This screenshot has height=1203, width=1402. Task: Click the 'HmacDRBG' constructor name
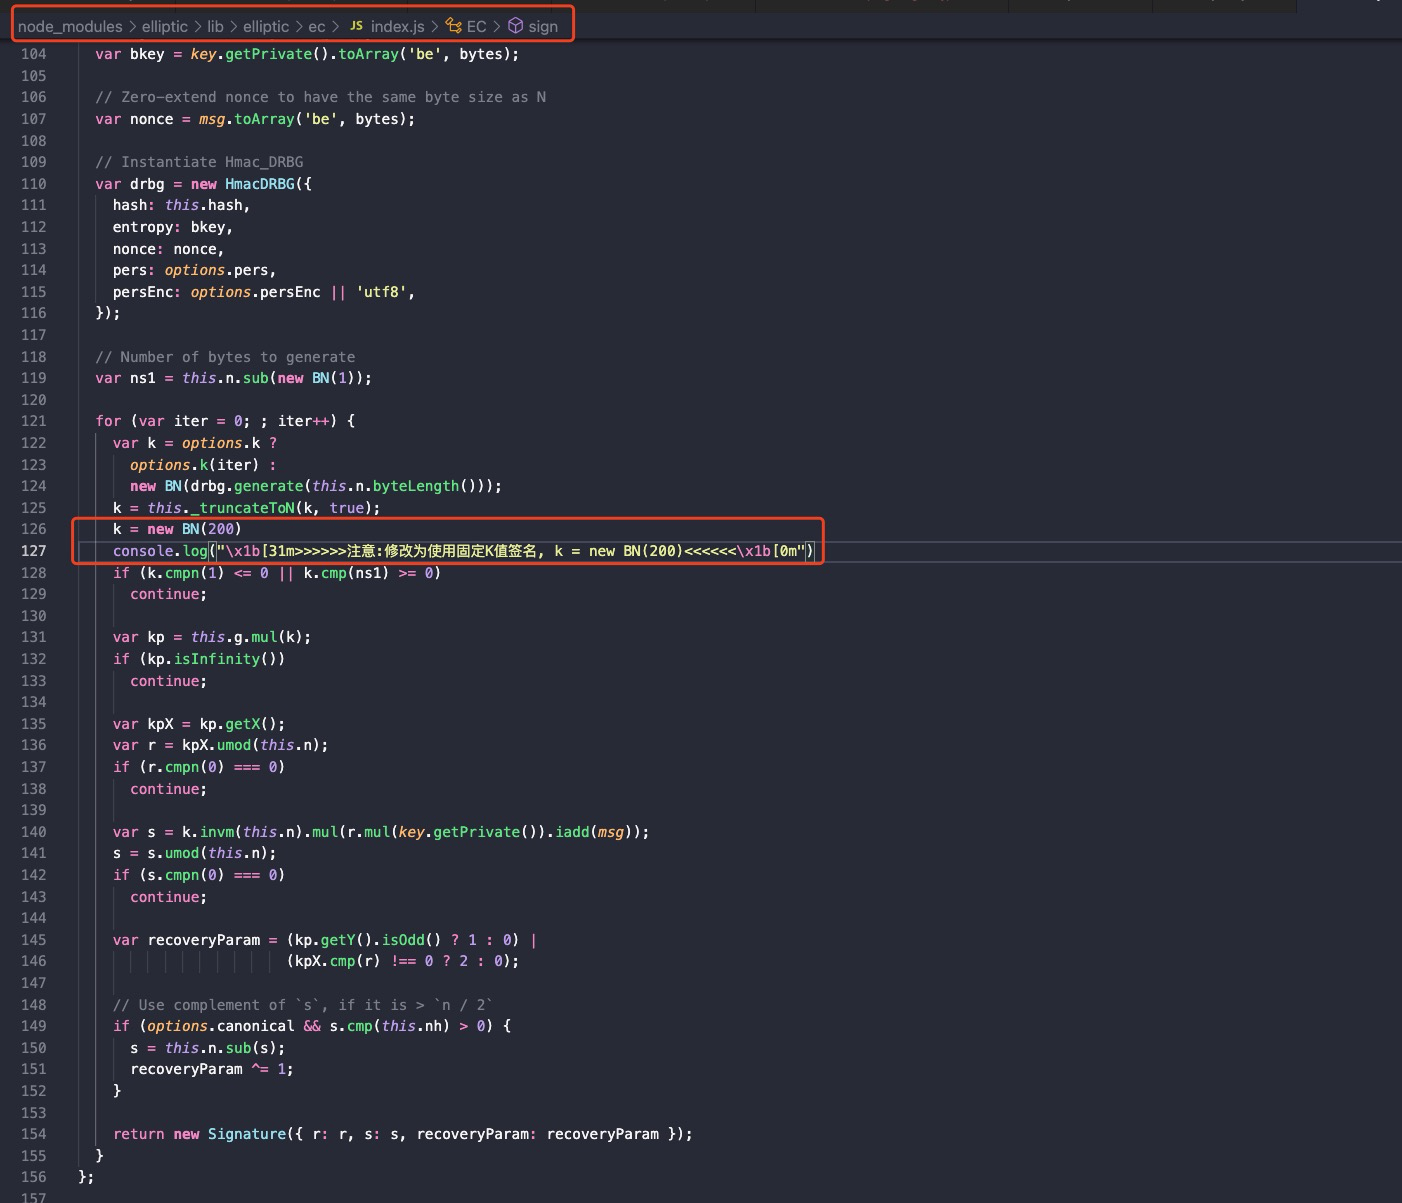260,184
